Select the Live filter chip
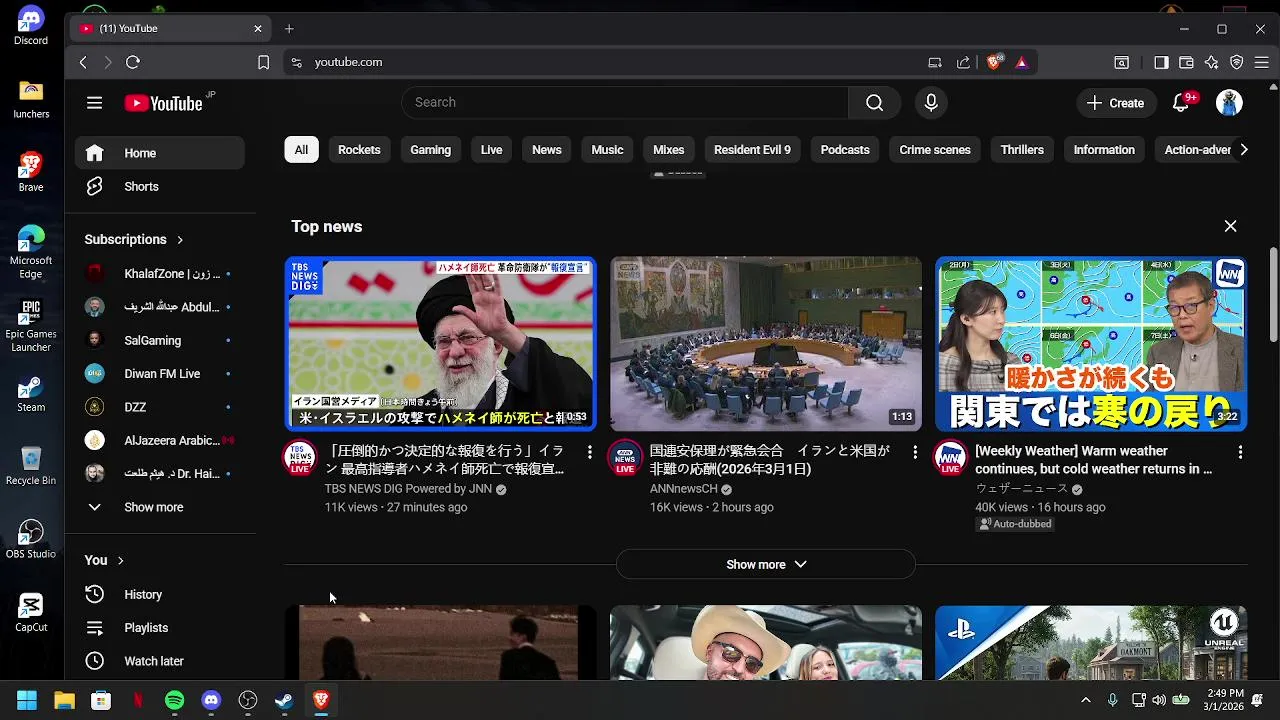The width and height of the screenshot is (1280, 720). click(491, 150)
